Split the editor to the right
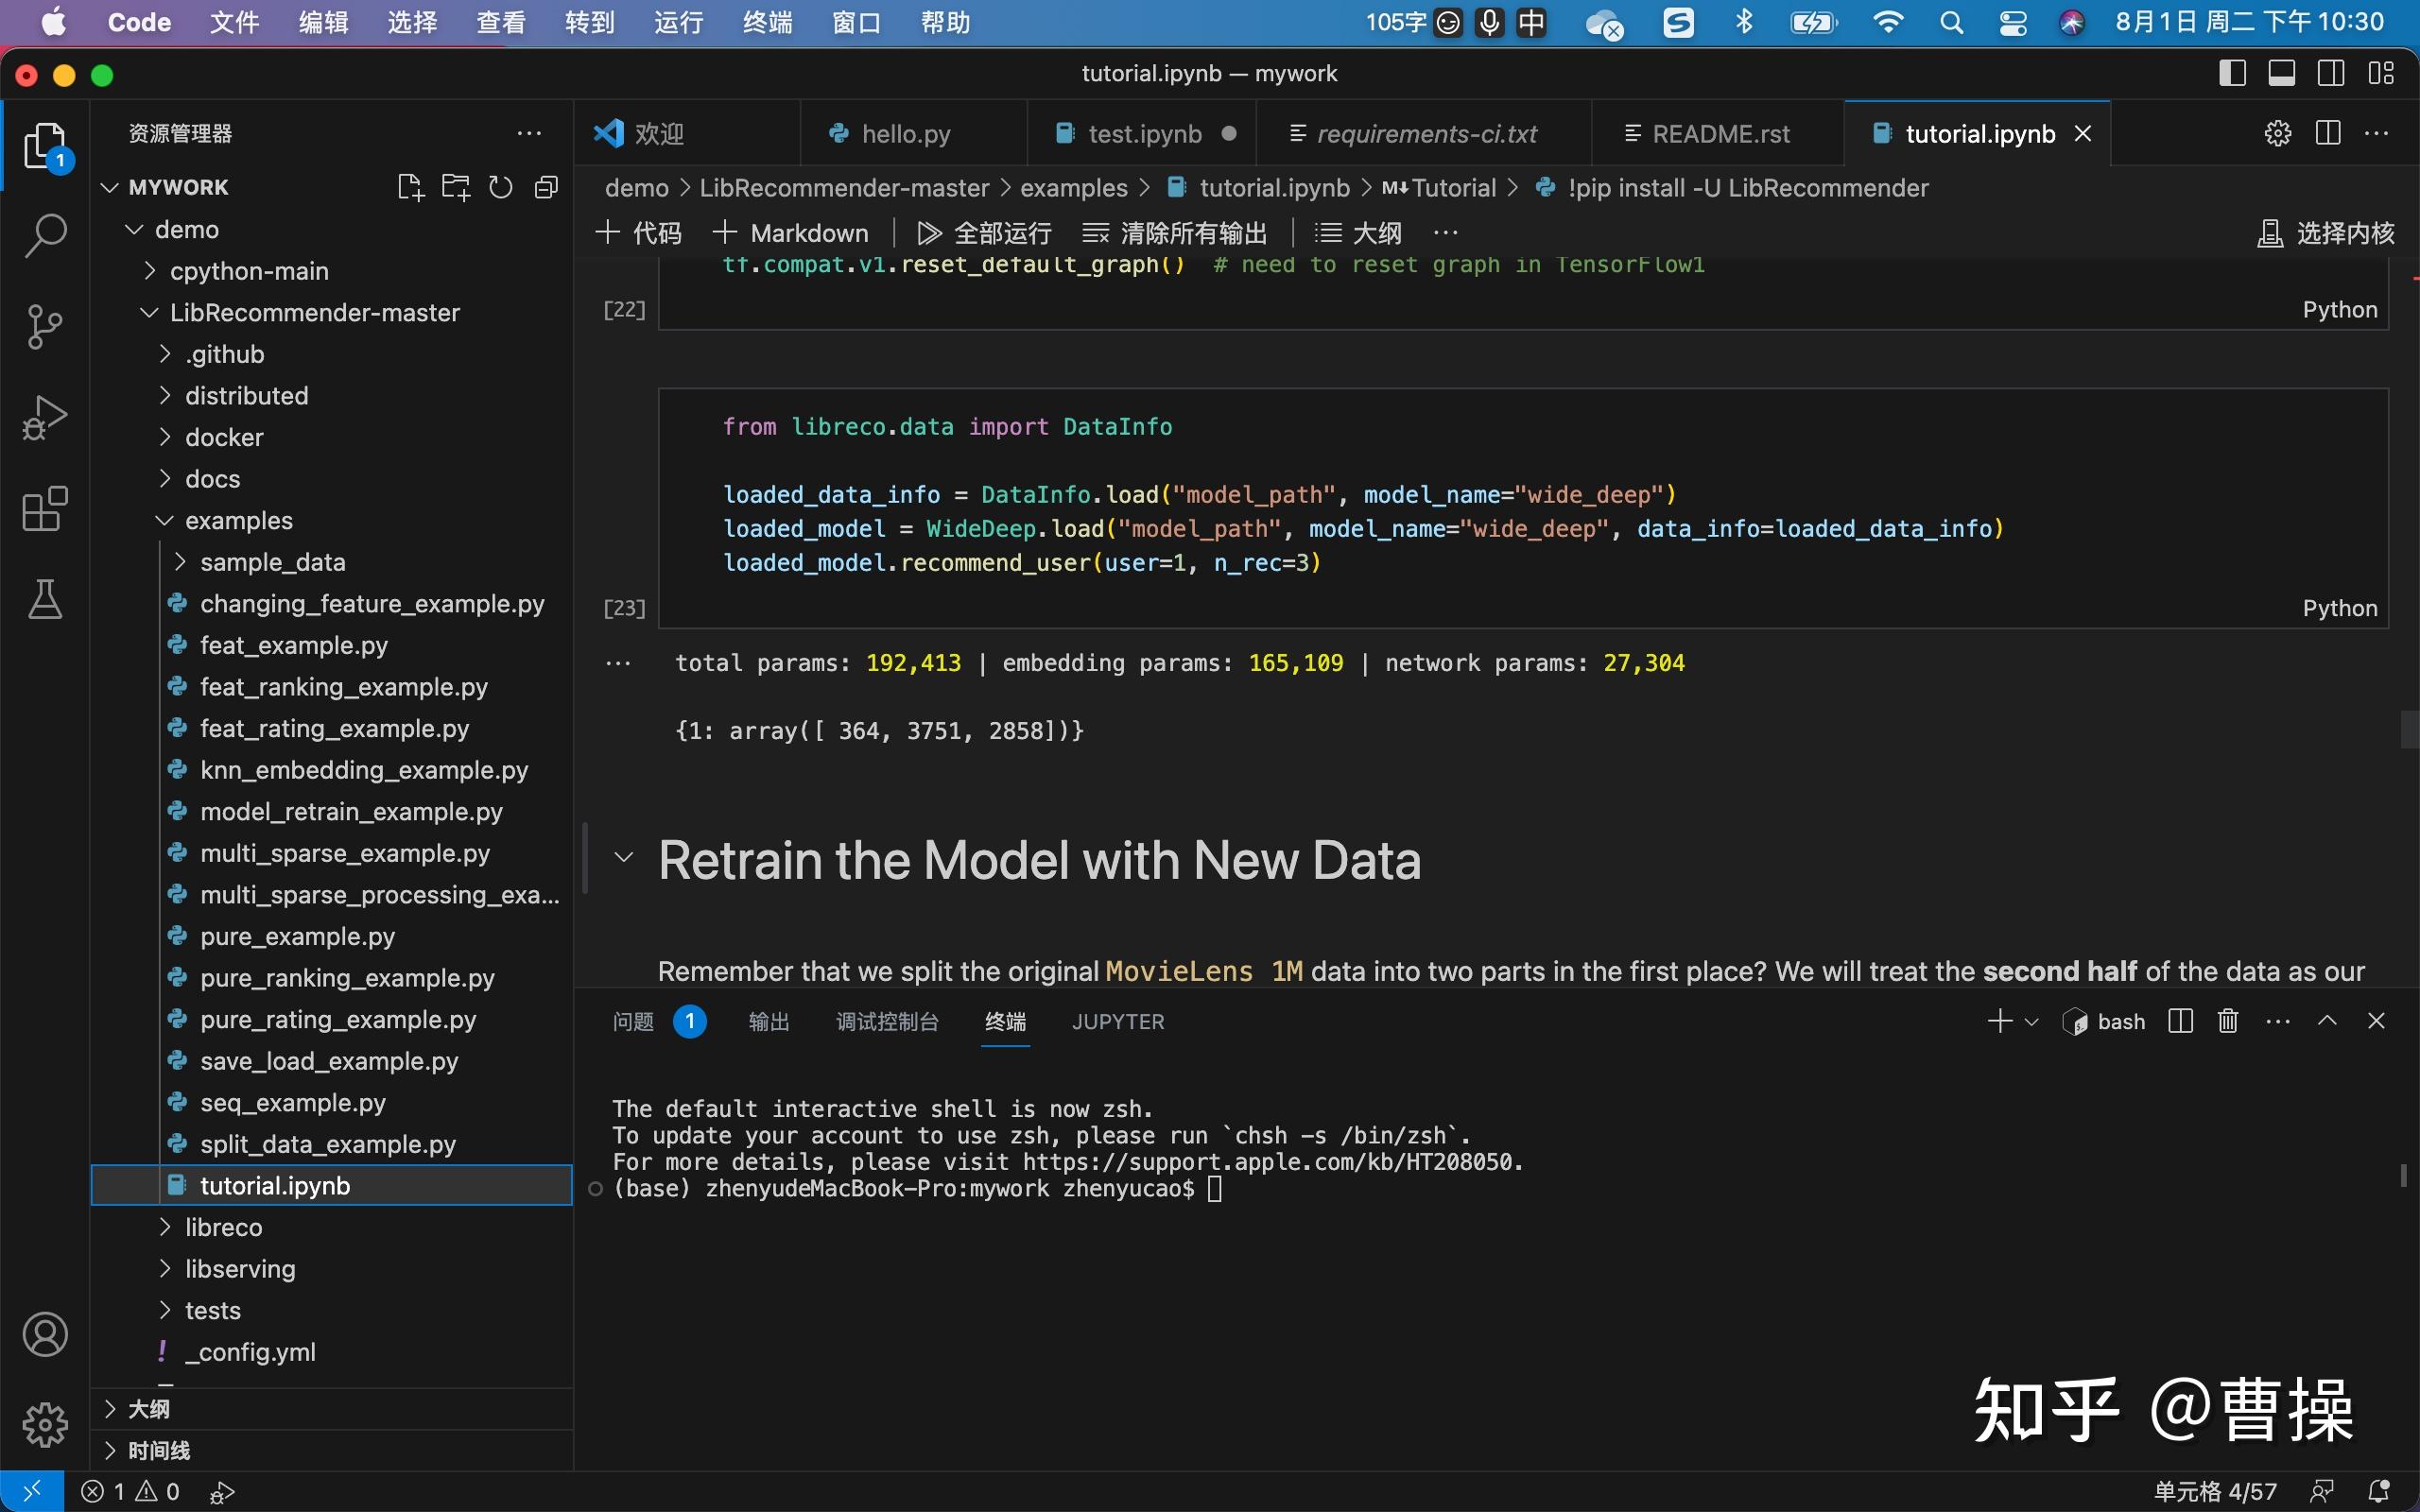Screen dimensions: 2420x1512 pos(2328,133)
